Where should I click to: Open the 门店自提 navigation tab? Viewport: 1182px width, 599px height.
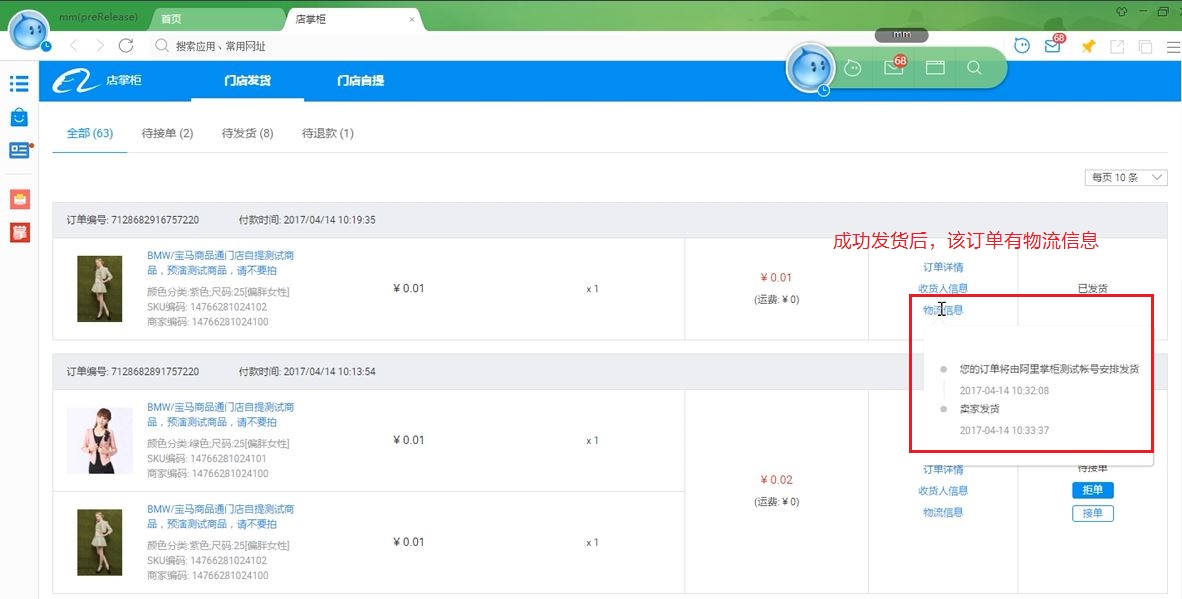(360, 80)
